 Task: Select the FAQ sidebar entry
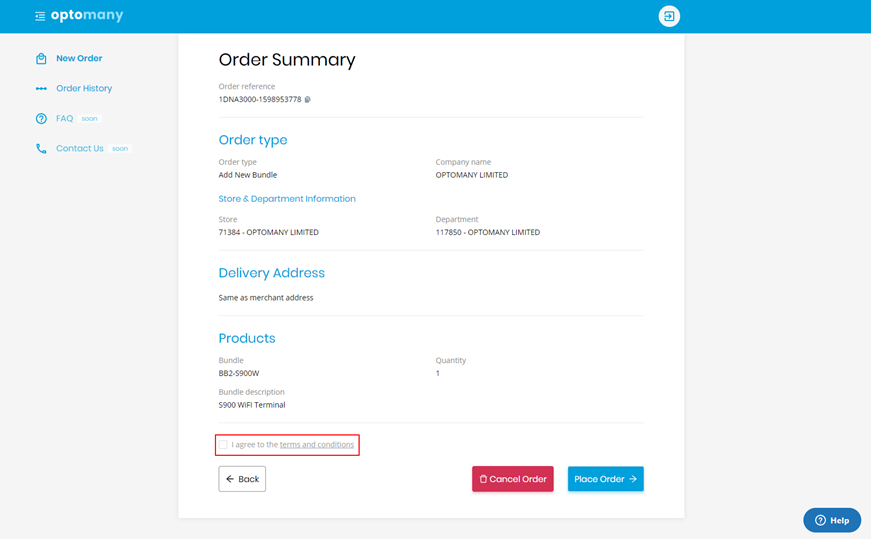tap(64, 118)
